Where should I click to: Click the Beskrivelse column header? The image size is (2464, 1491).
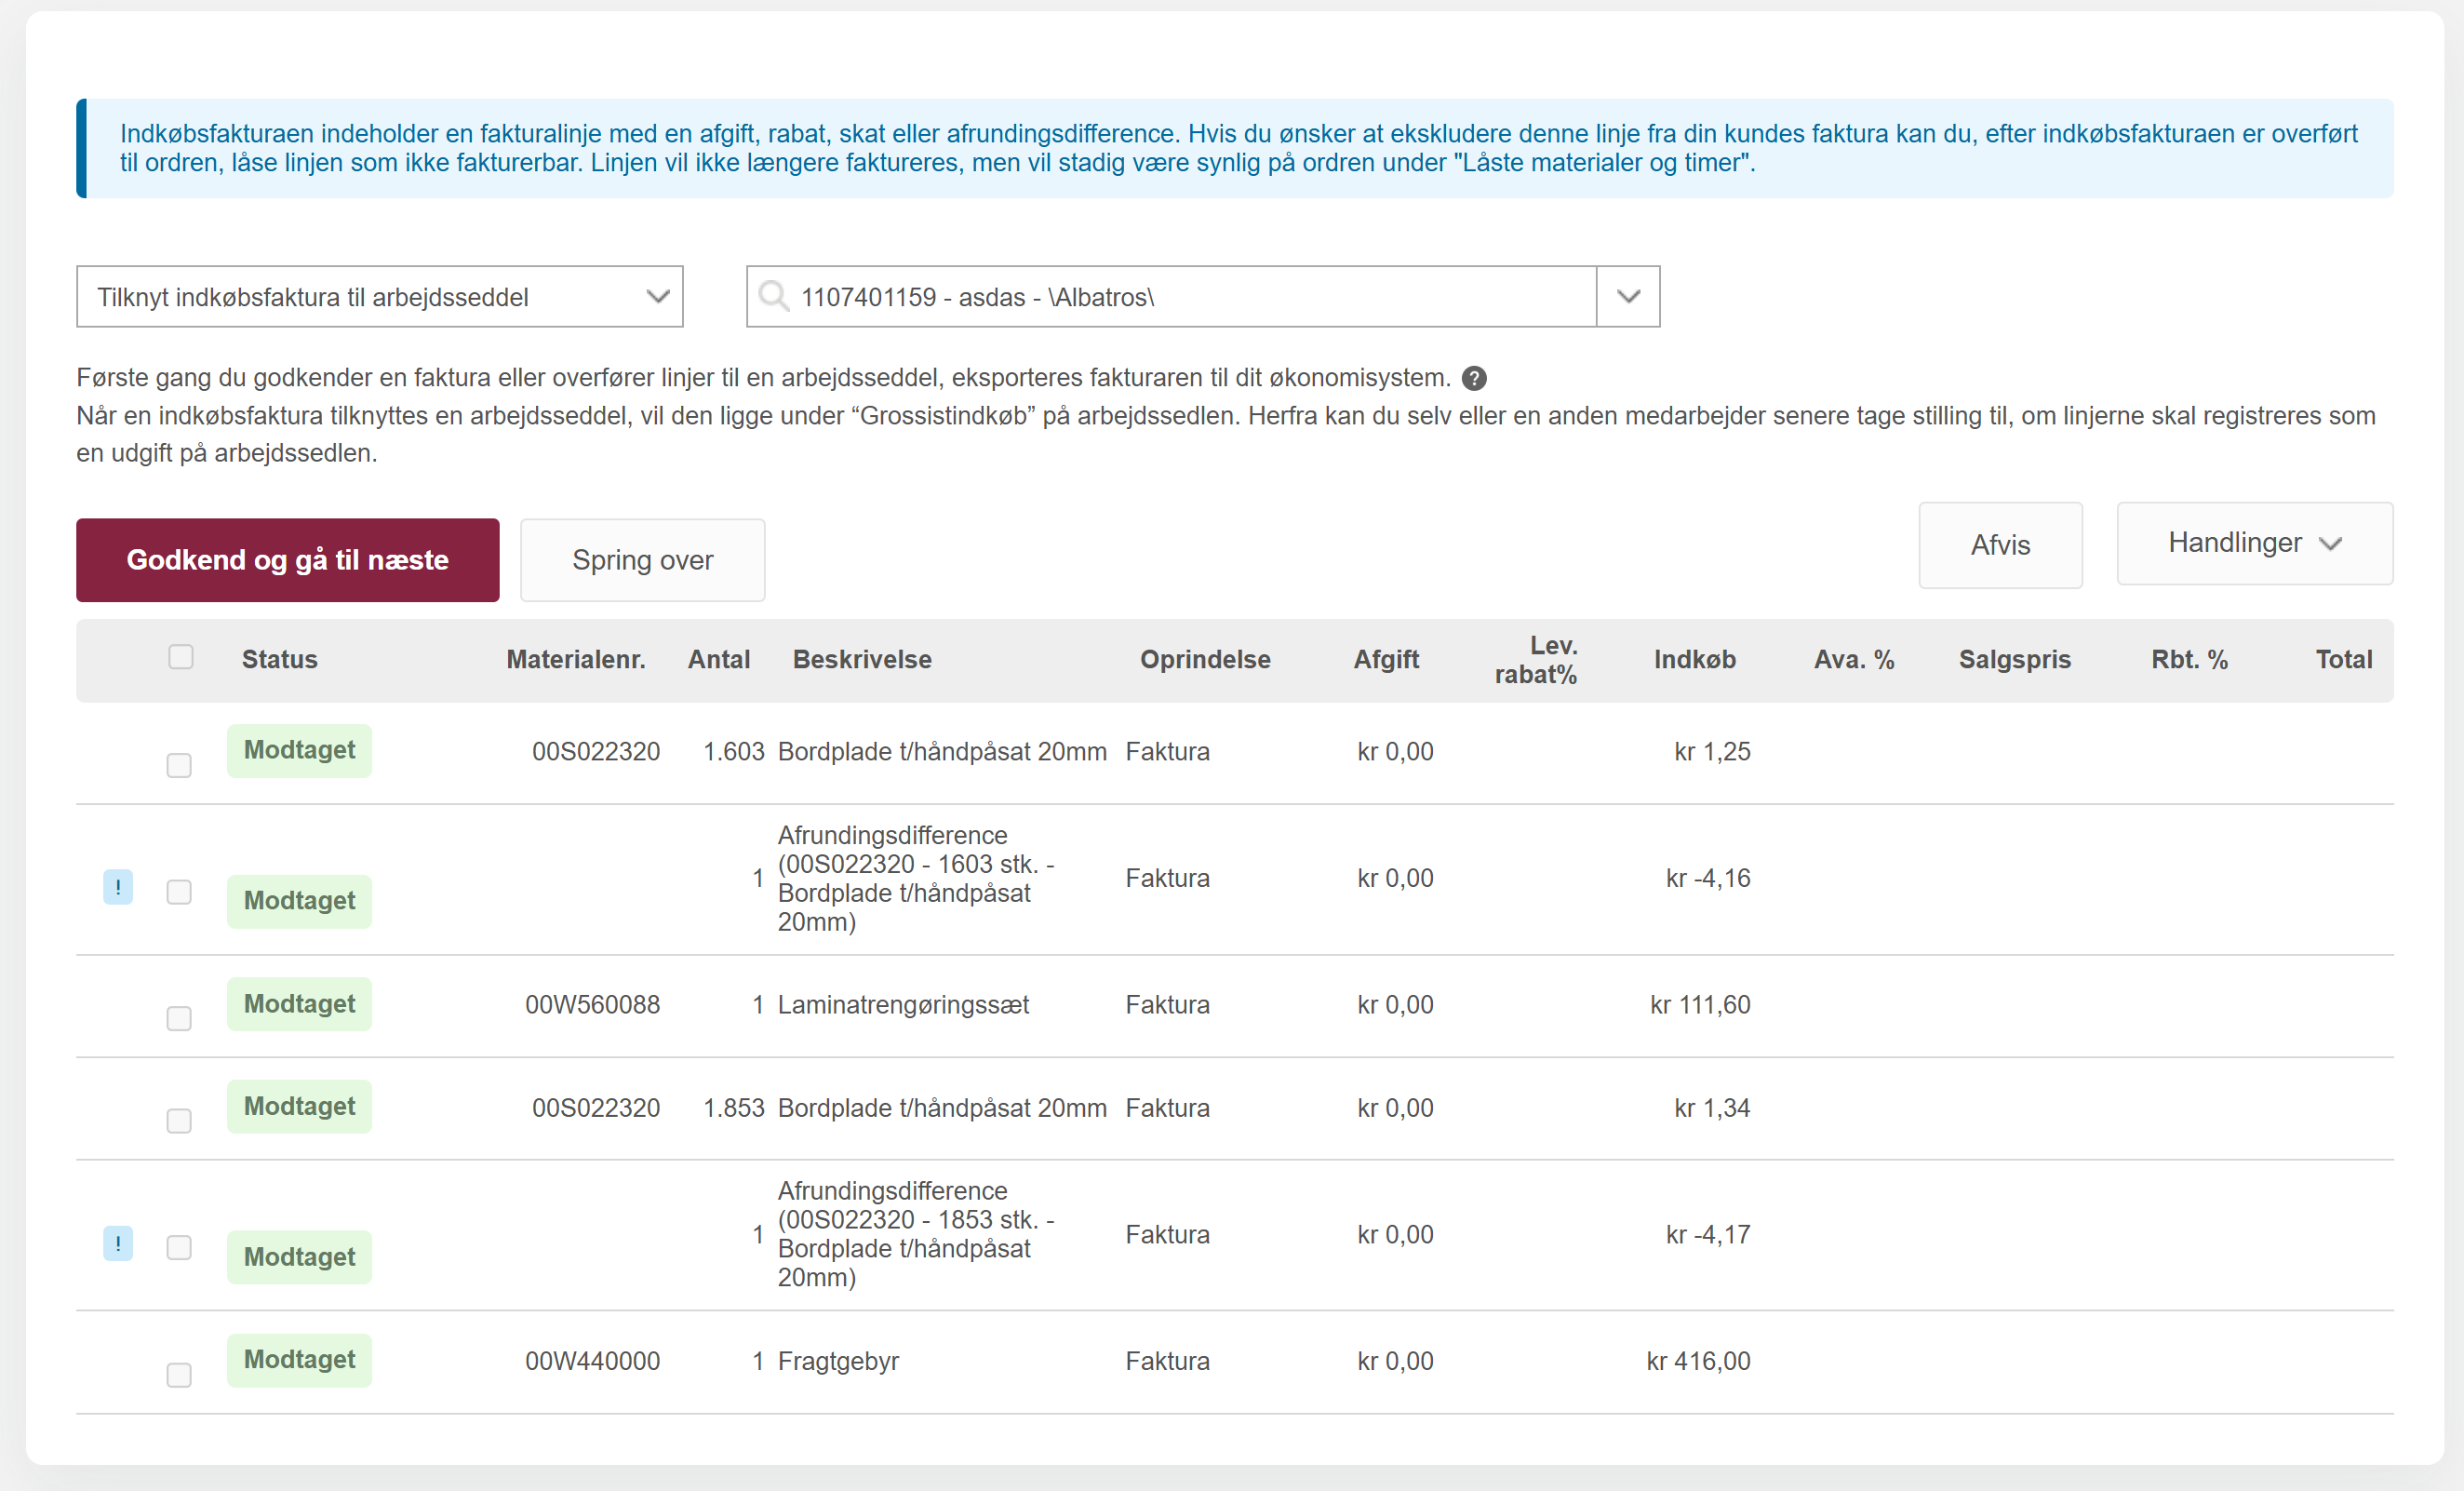(862, 659)
